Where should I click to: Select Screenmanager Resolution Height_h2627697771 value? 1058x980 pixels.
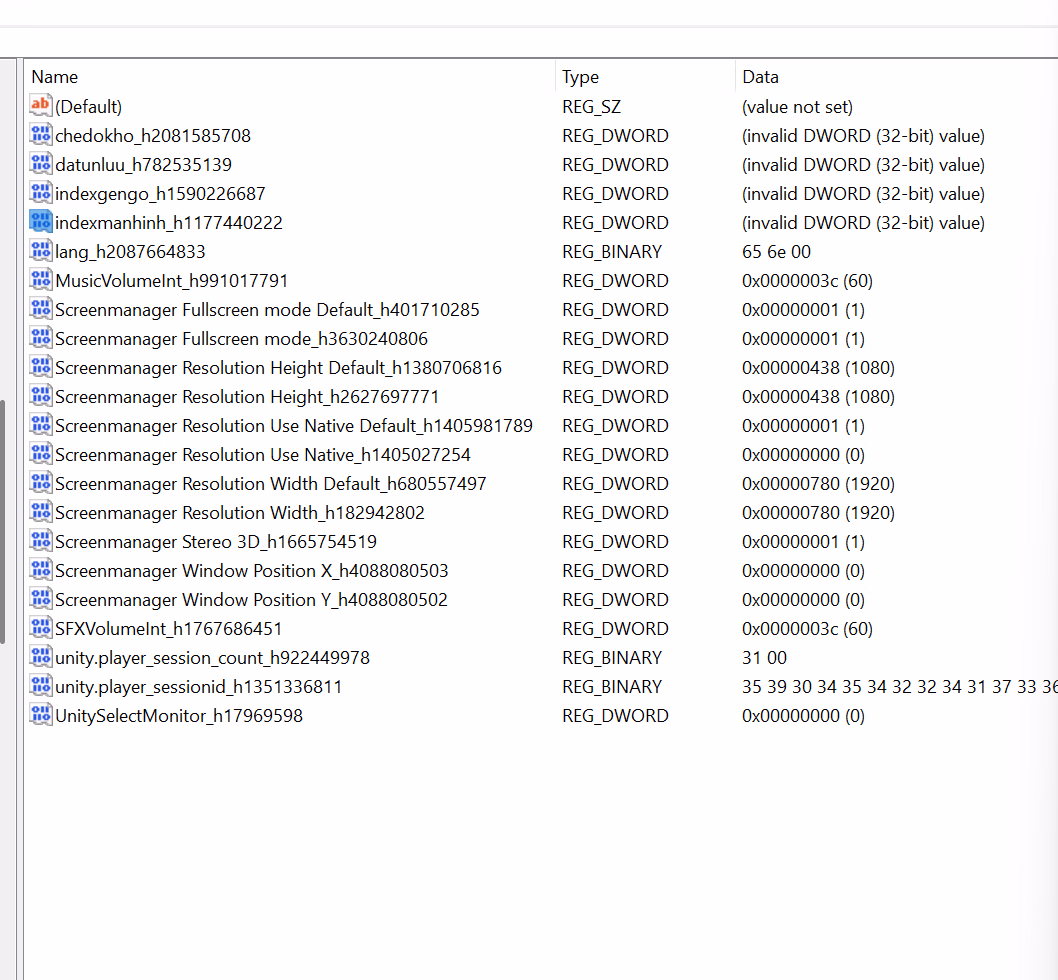247,397
